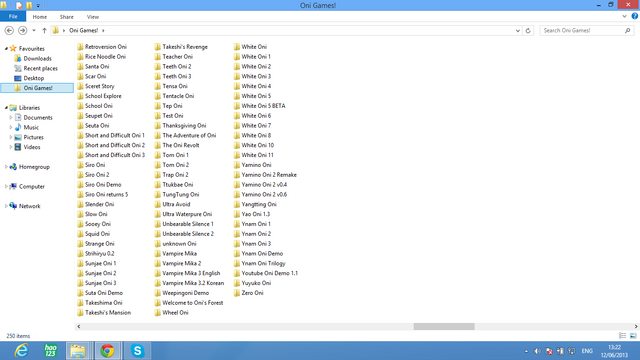Select the Retroversion Oni folder icon
This screenshot has height=360, width=640.
(80, 47)
